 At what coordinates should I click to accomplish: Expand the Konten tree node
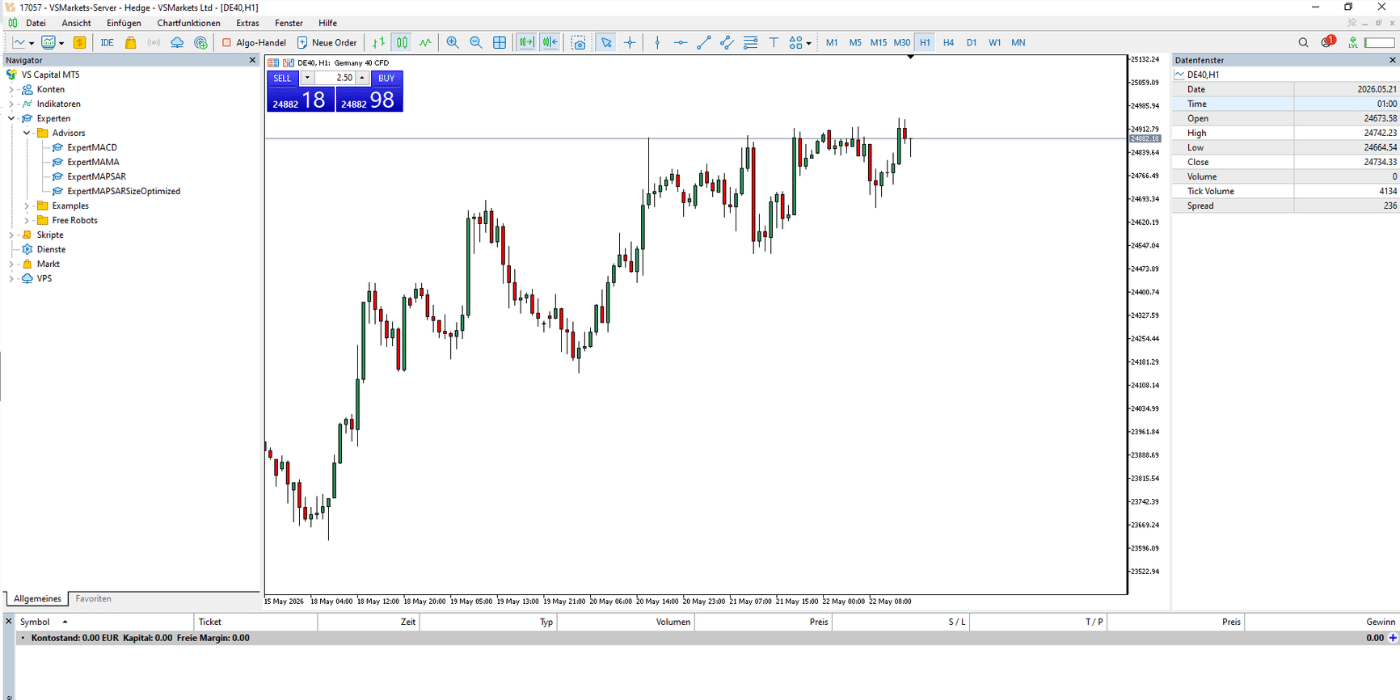12,89
